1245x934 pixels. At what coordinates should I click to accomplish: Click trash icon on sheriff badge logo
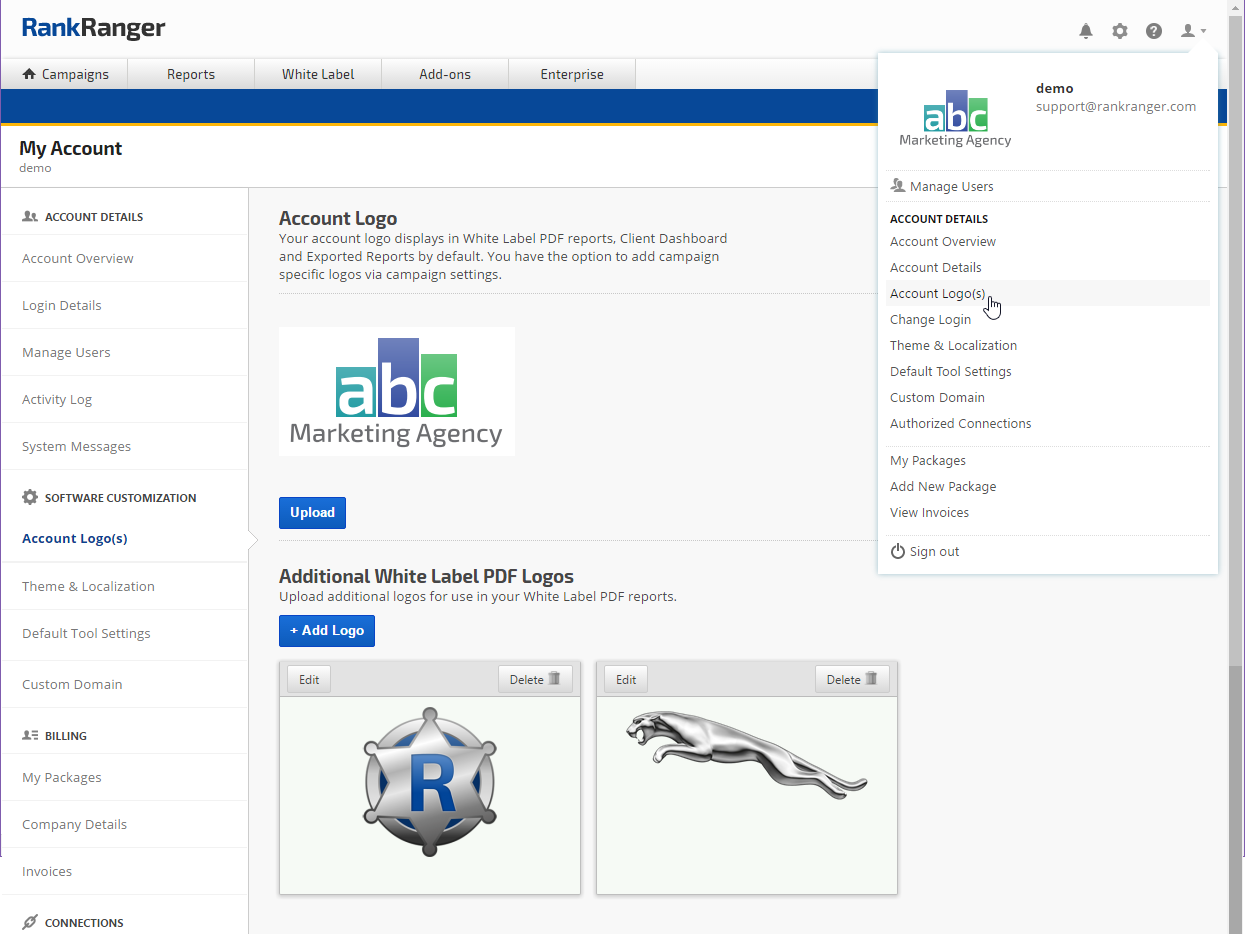[x=554, y=679]
